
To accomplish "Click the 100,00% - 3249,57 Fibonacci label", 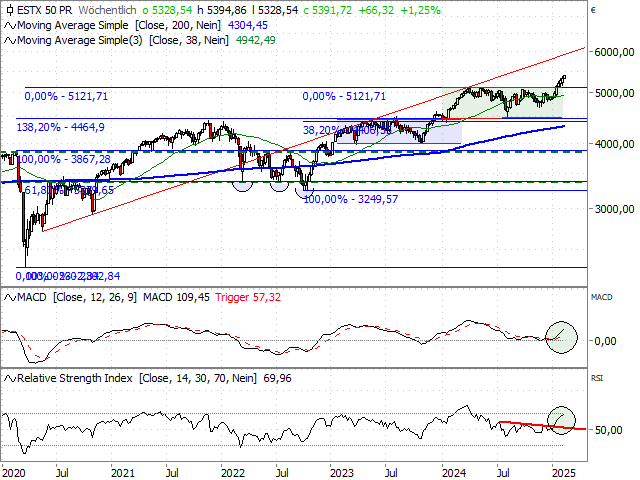I will (351, 199).
